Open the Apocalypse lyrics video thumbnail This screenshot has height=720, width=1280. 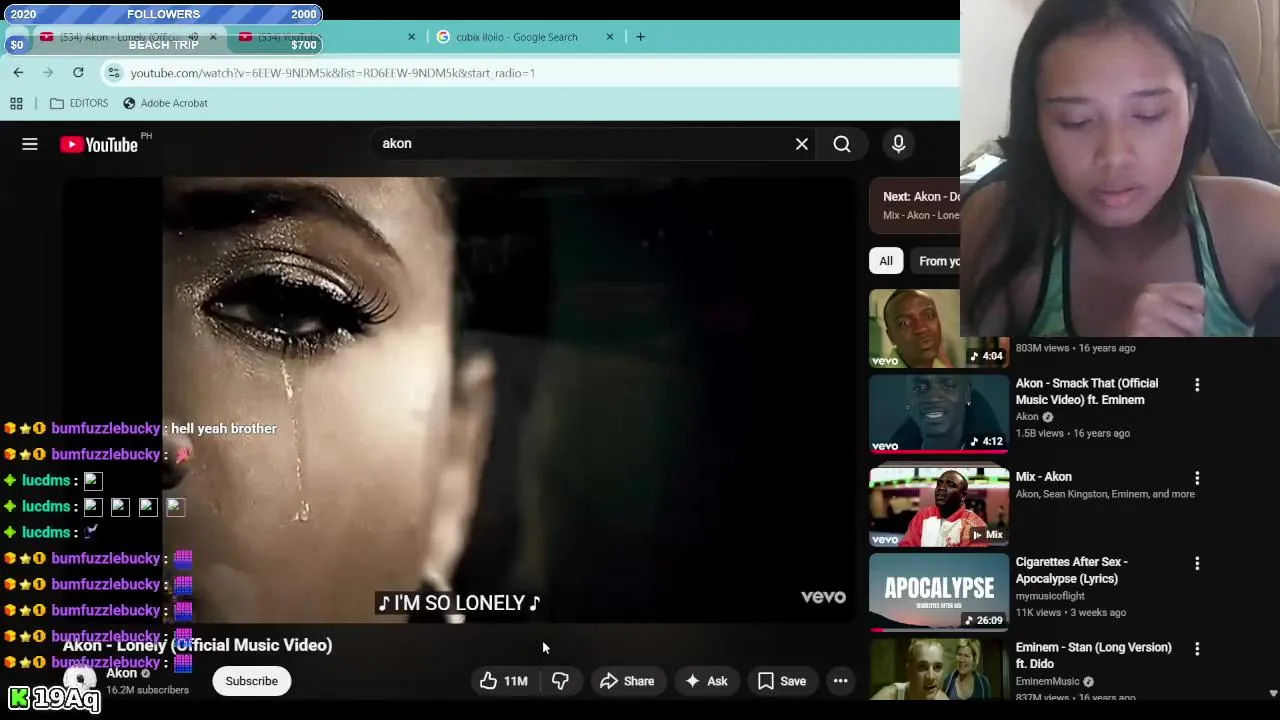939,592
